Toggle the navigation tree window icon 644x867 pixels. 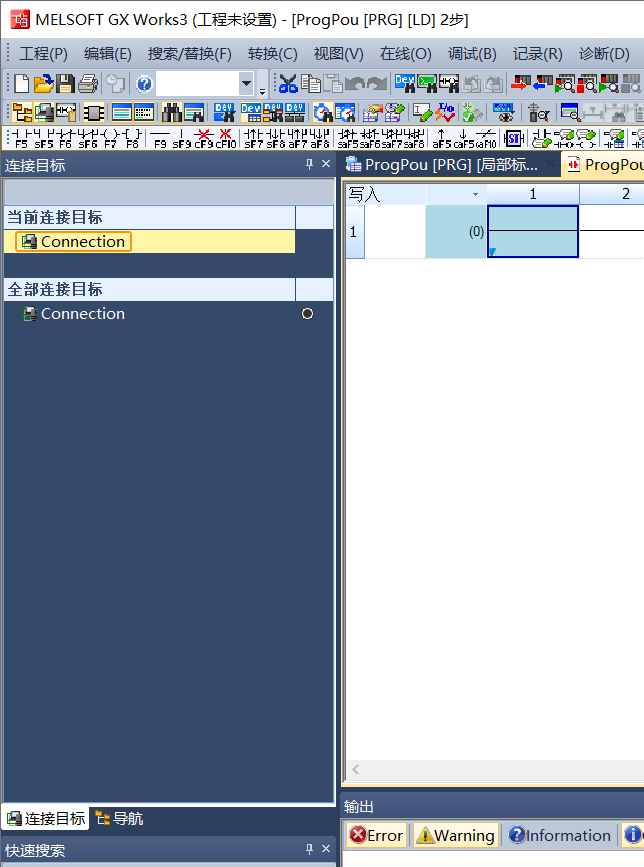pyautogui.click(x=23, y=113)
